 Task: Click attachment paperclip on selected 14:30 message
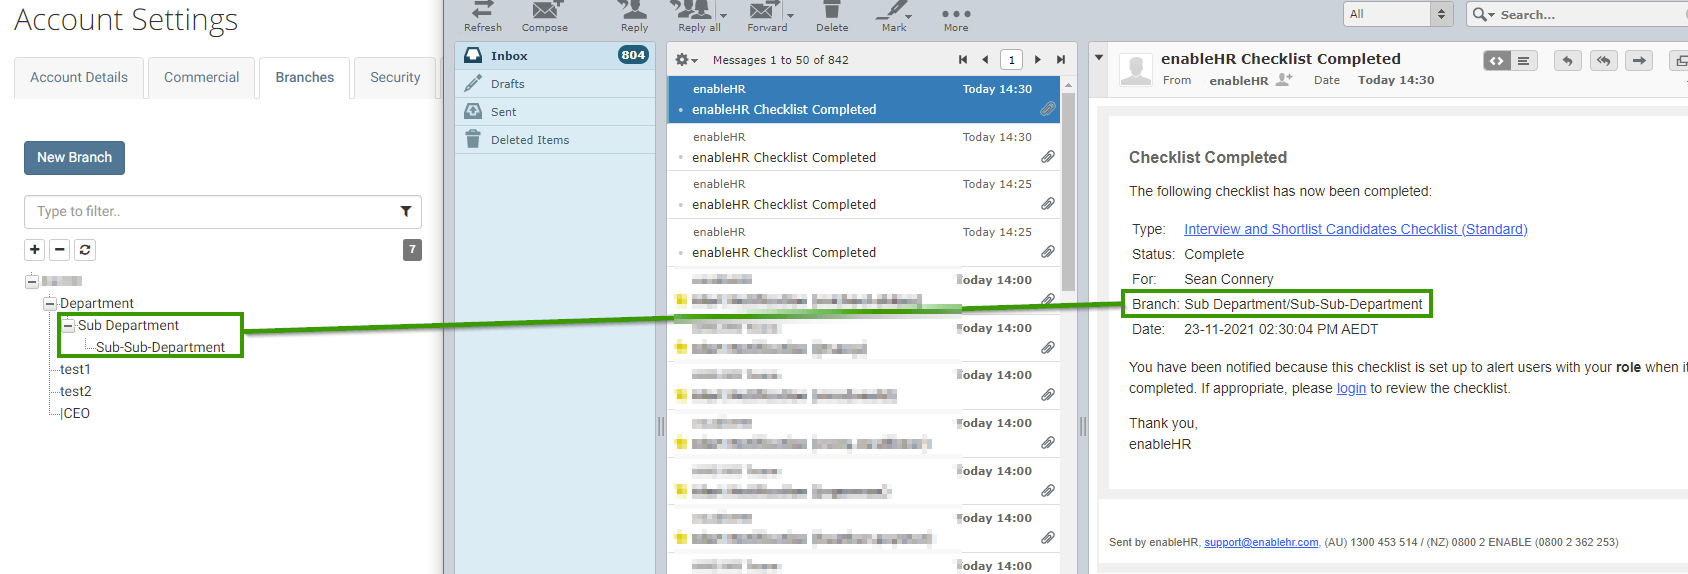point(1048,109)
